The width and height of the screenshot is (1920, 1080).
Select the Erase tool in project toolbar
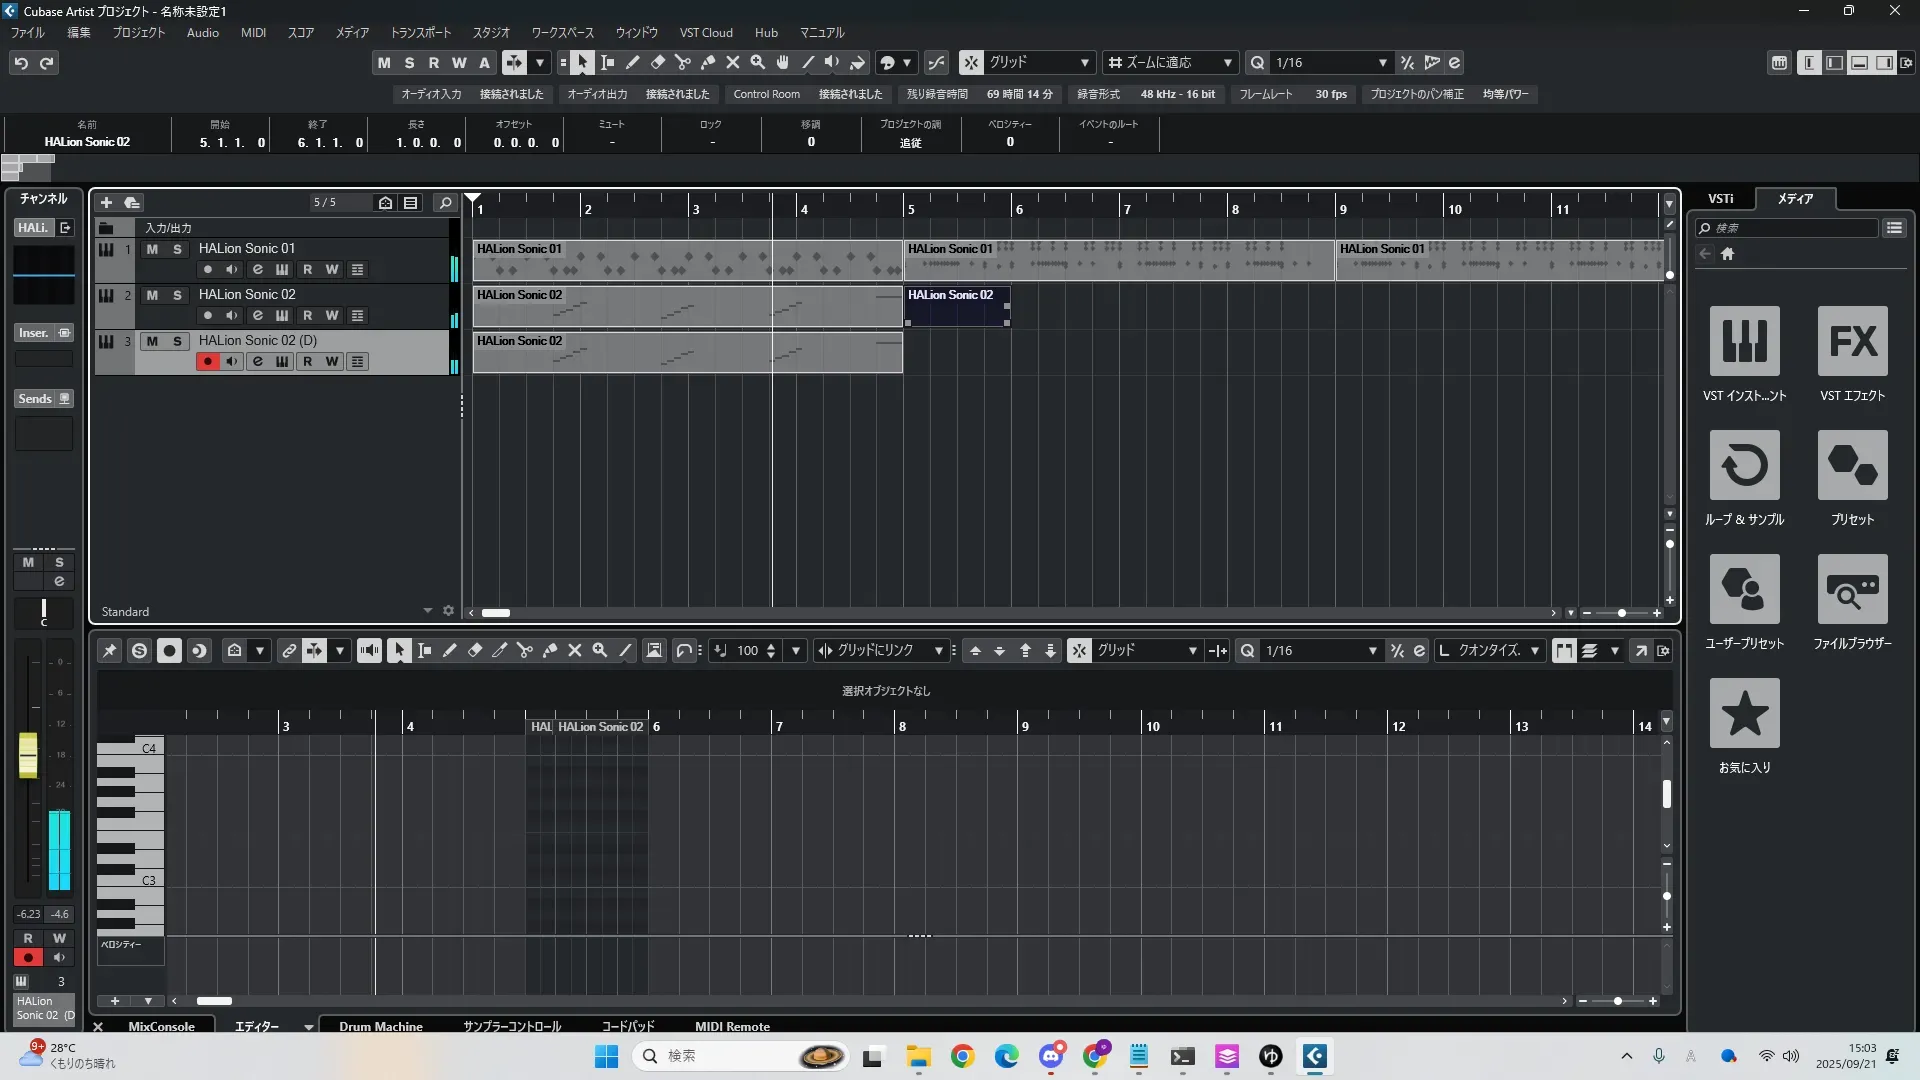658,63
